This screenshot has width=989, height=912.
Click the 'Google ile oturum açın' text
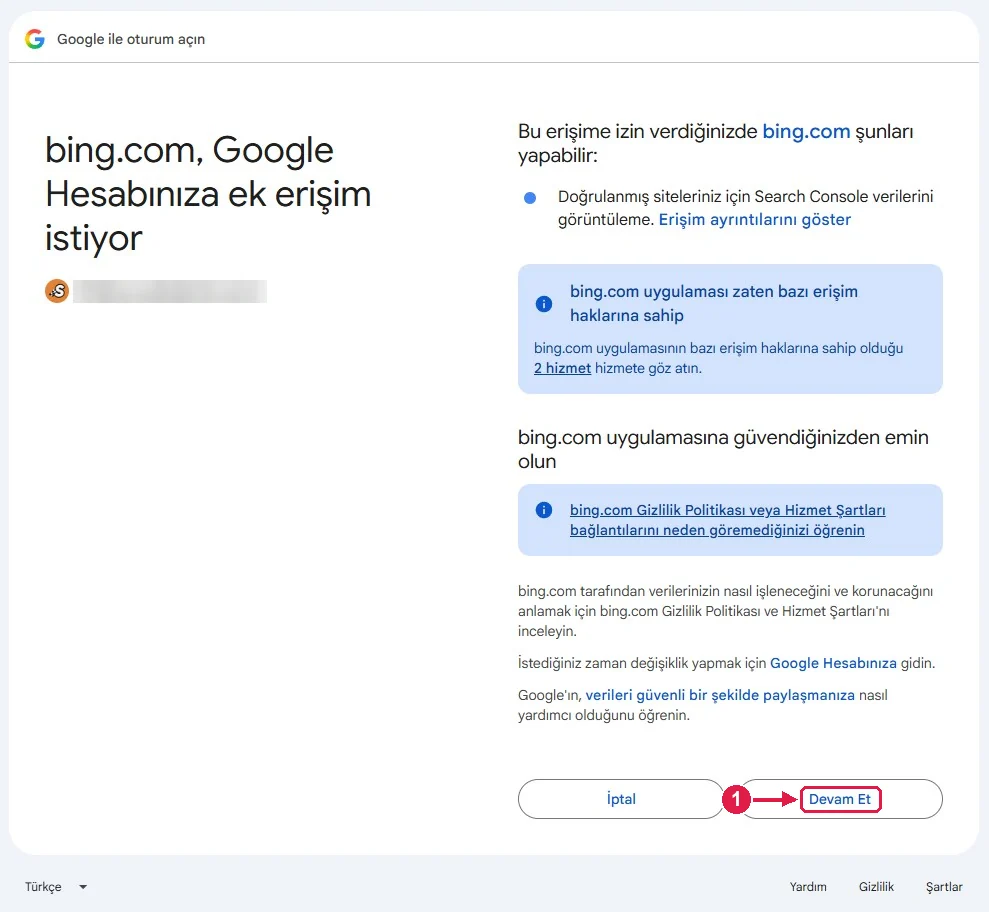point(131,39)
